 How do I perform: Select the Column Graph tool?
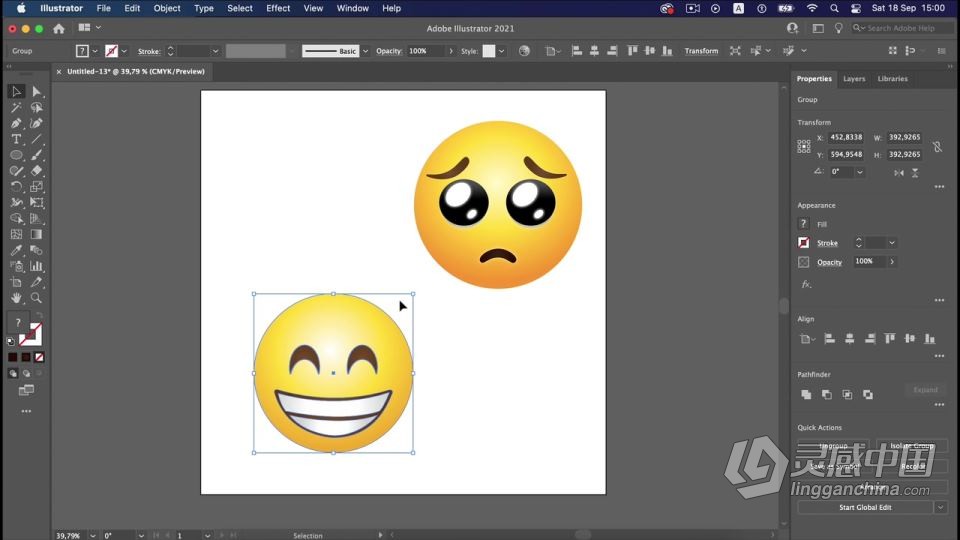pyautogui.click(x=36, y=266)
